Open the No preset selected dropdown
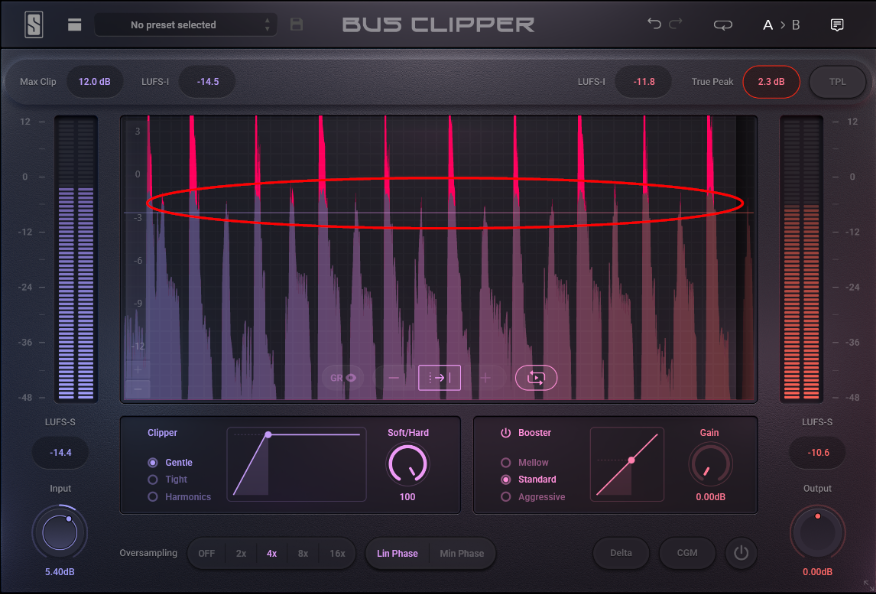The width and height of the screenshot is (876, 594). click(x=186, y=24)
